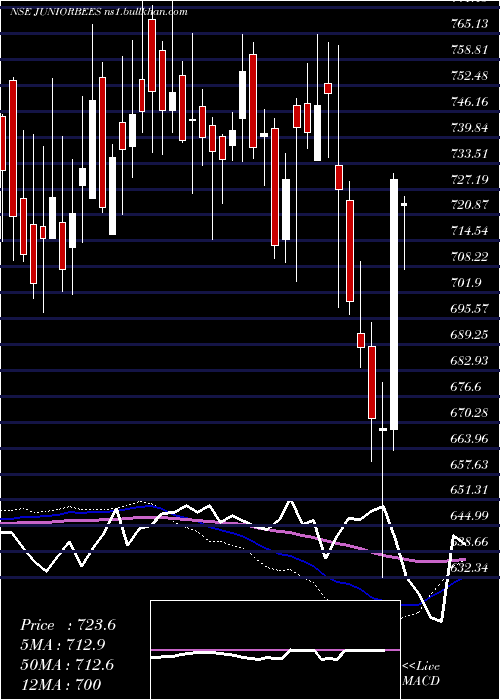
Task: Click the 739.84 price axis label
Action: [x=470, y=128]
